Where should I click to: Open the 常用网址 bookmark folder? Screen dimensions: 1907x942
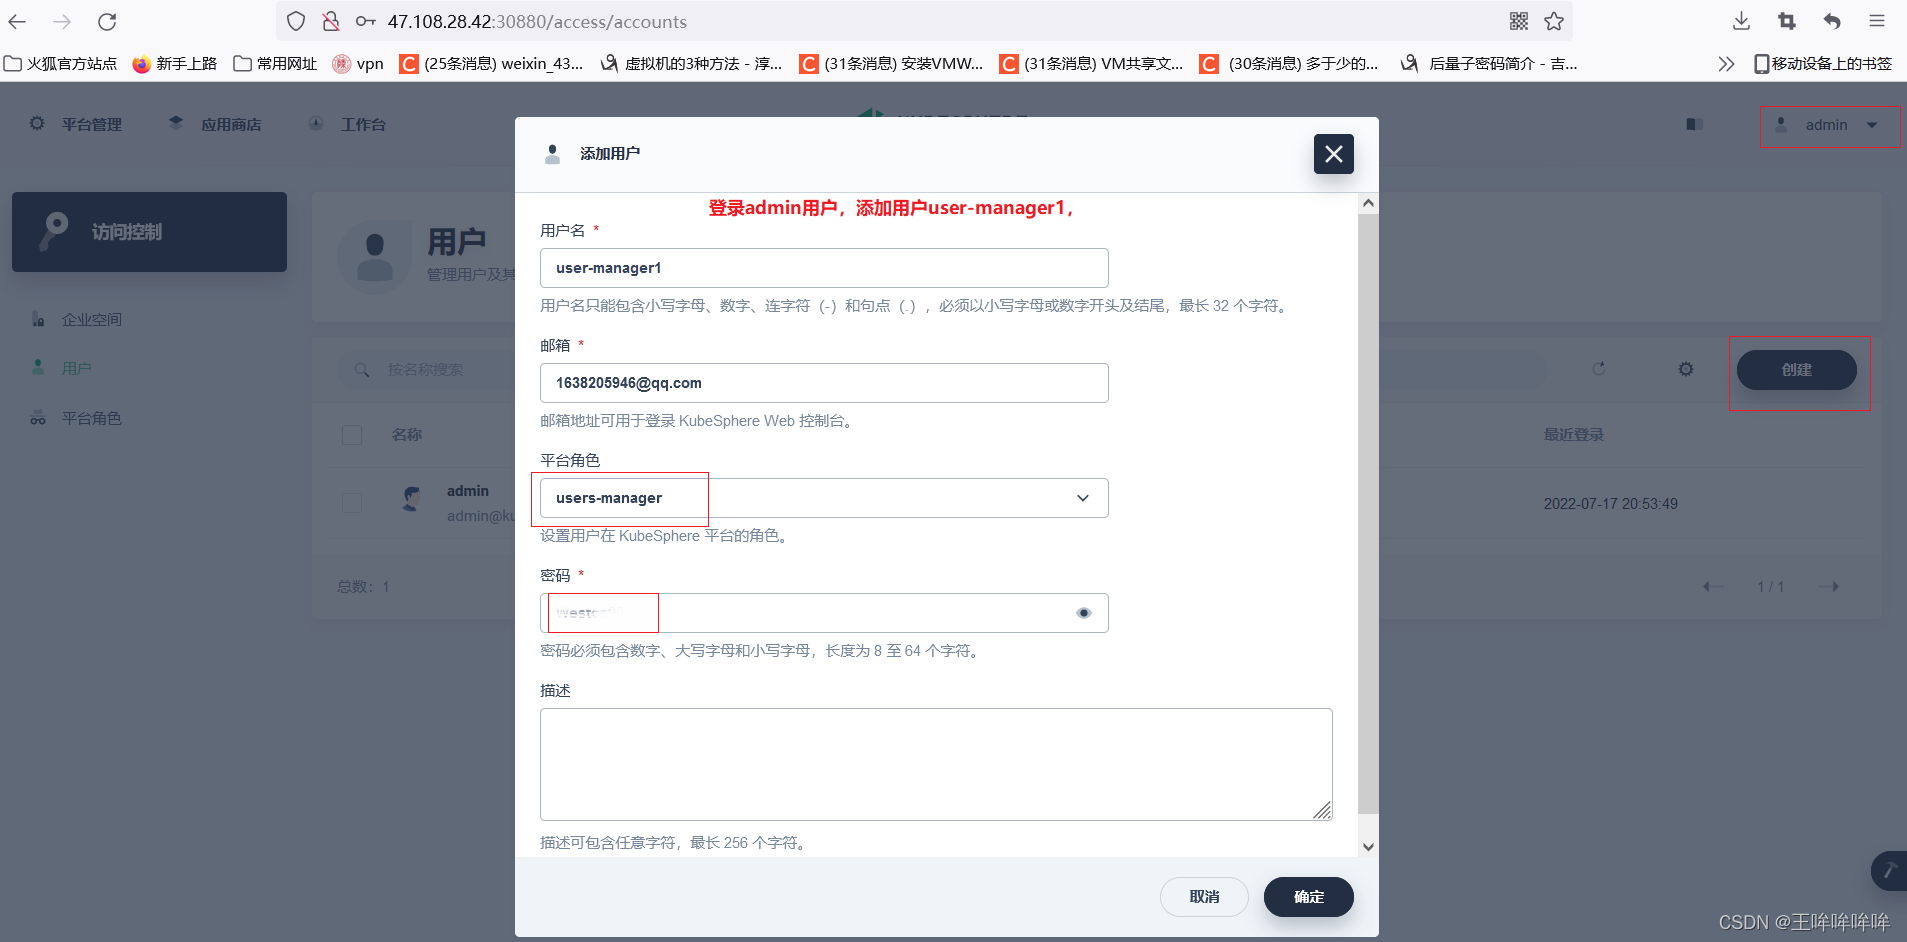pyautogui.click(x=275, y=64)
